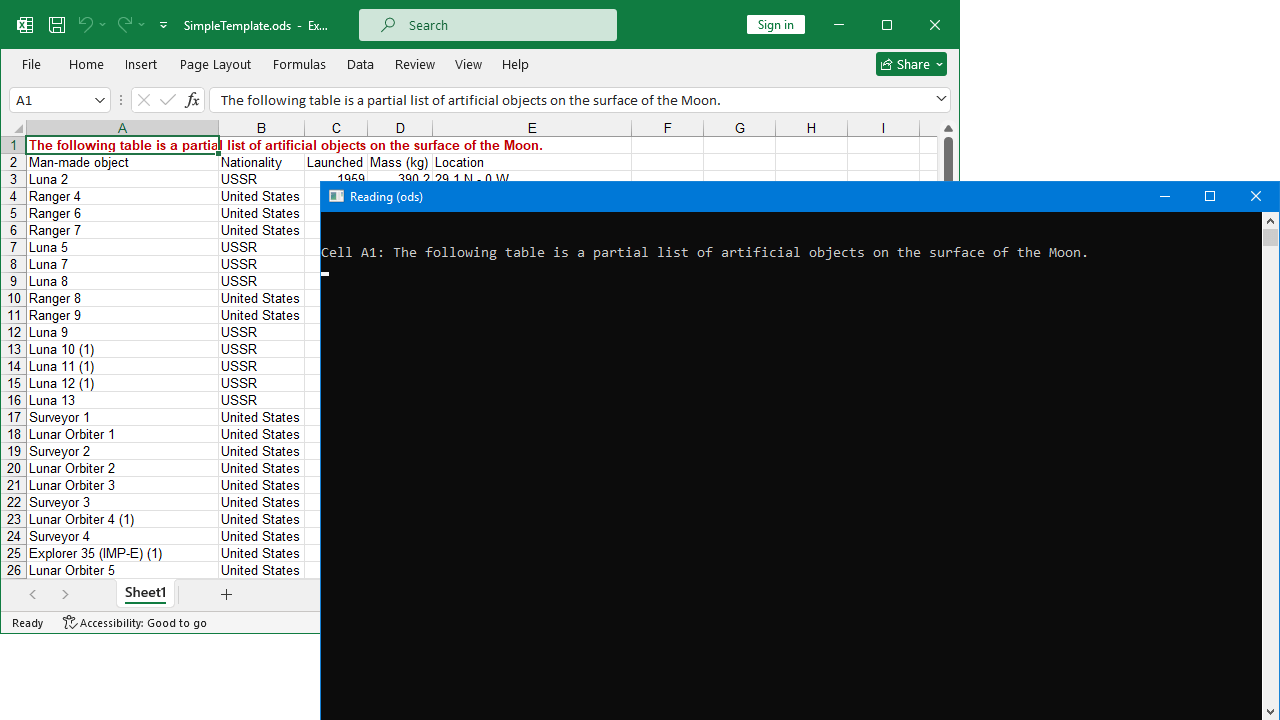Add a new sheet with plus icon
The width and height of the screenshot is (1280, 720).
click(x=226, y=594)
